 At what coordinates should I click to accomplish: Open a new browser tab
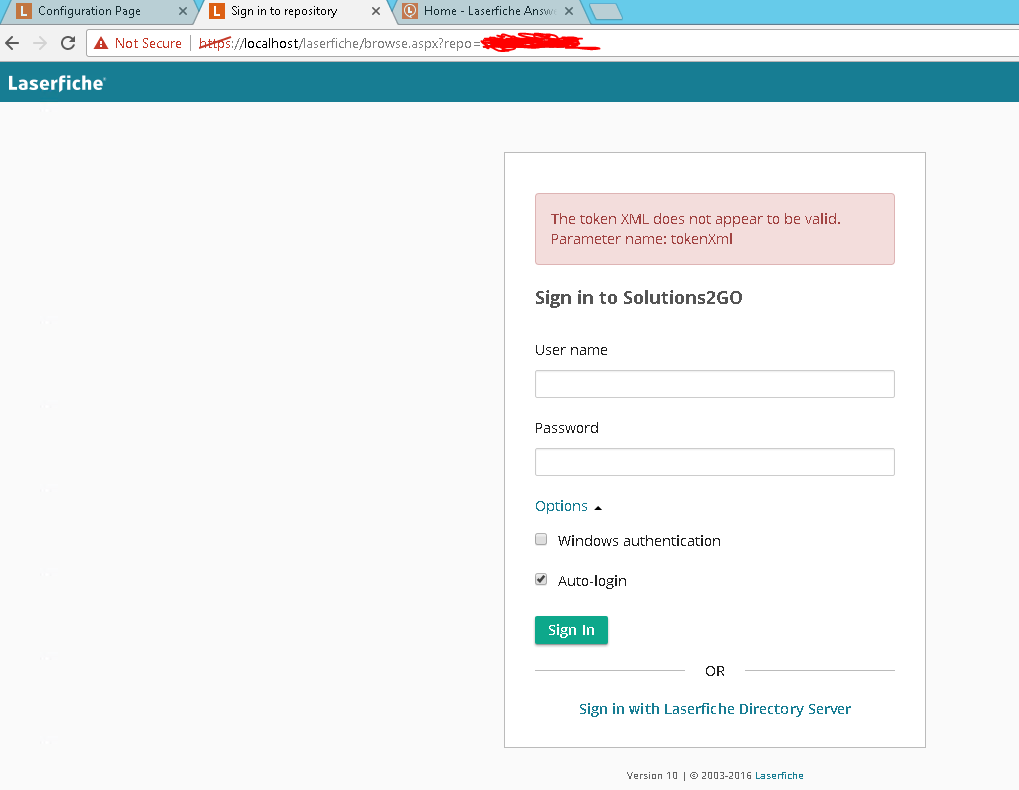coord(606,12)
